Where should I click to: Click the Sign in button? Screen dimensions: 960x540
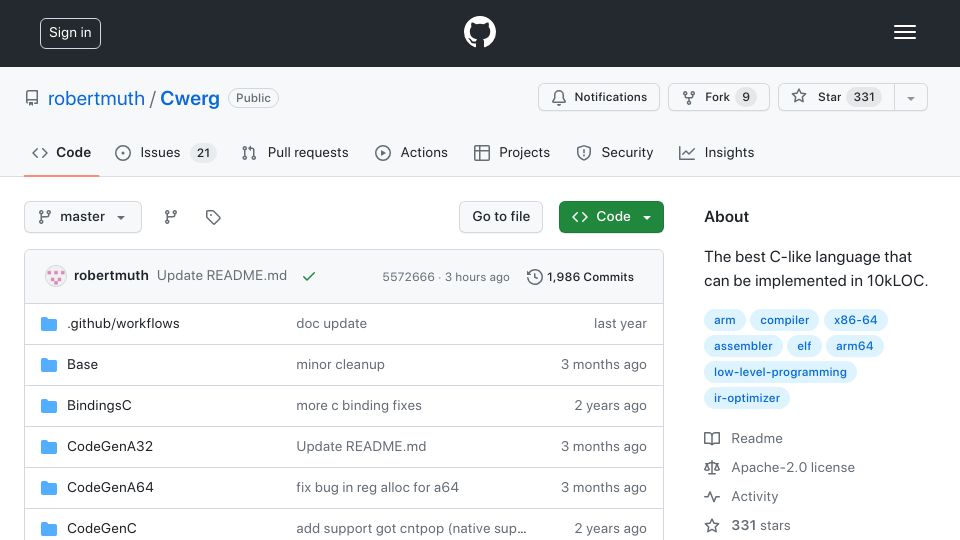coord(70,33)
